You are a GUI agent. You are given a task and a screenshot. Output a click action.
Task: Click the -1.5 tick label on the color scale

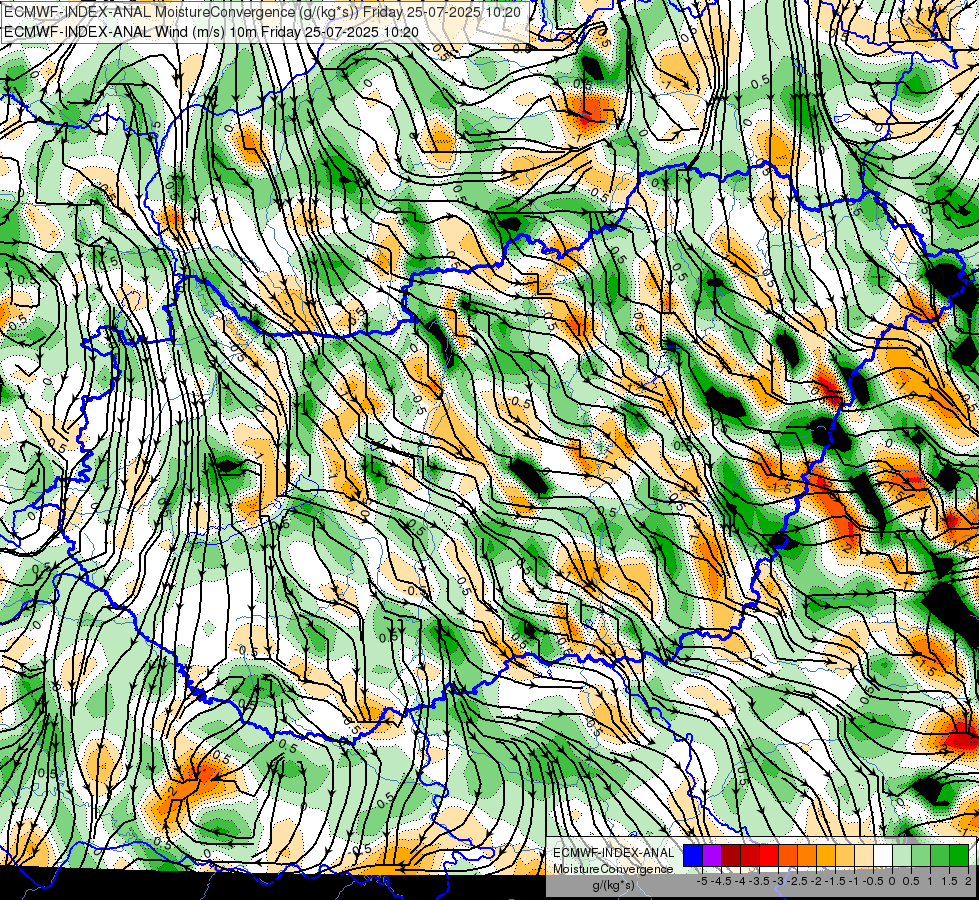(835, 881)
